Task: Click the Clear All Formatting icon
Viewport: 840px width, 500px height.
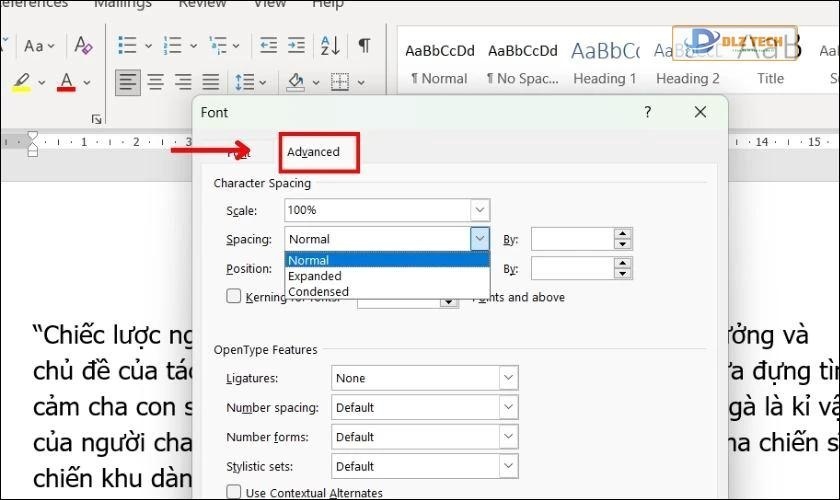Action: pos(83,46)
